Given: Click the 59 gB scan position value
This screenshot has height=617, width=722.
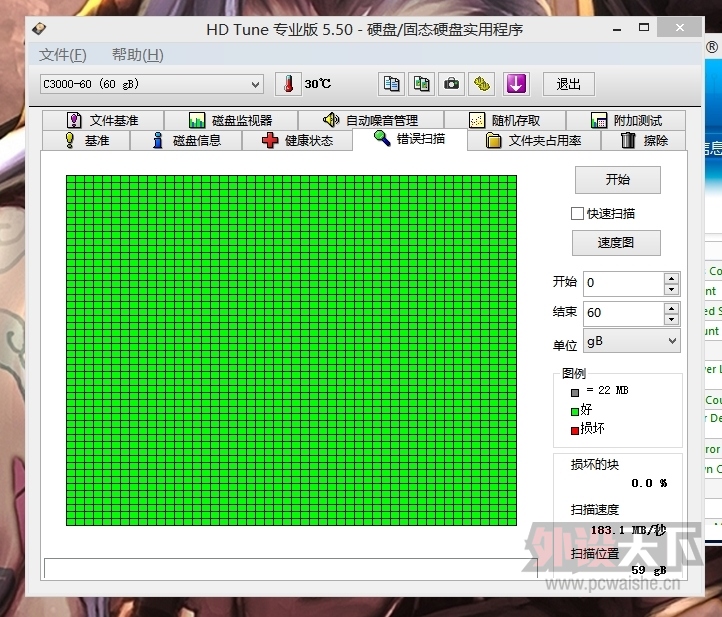Looking at the screenshot, I should [649, 570].
